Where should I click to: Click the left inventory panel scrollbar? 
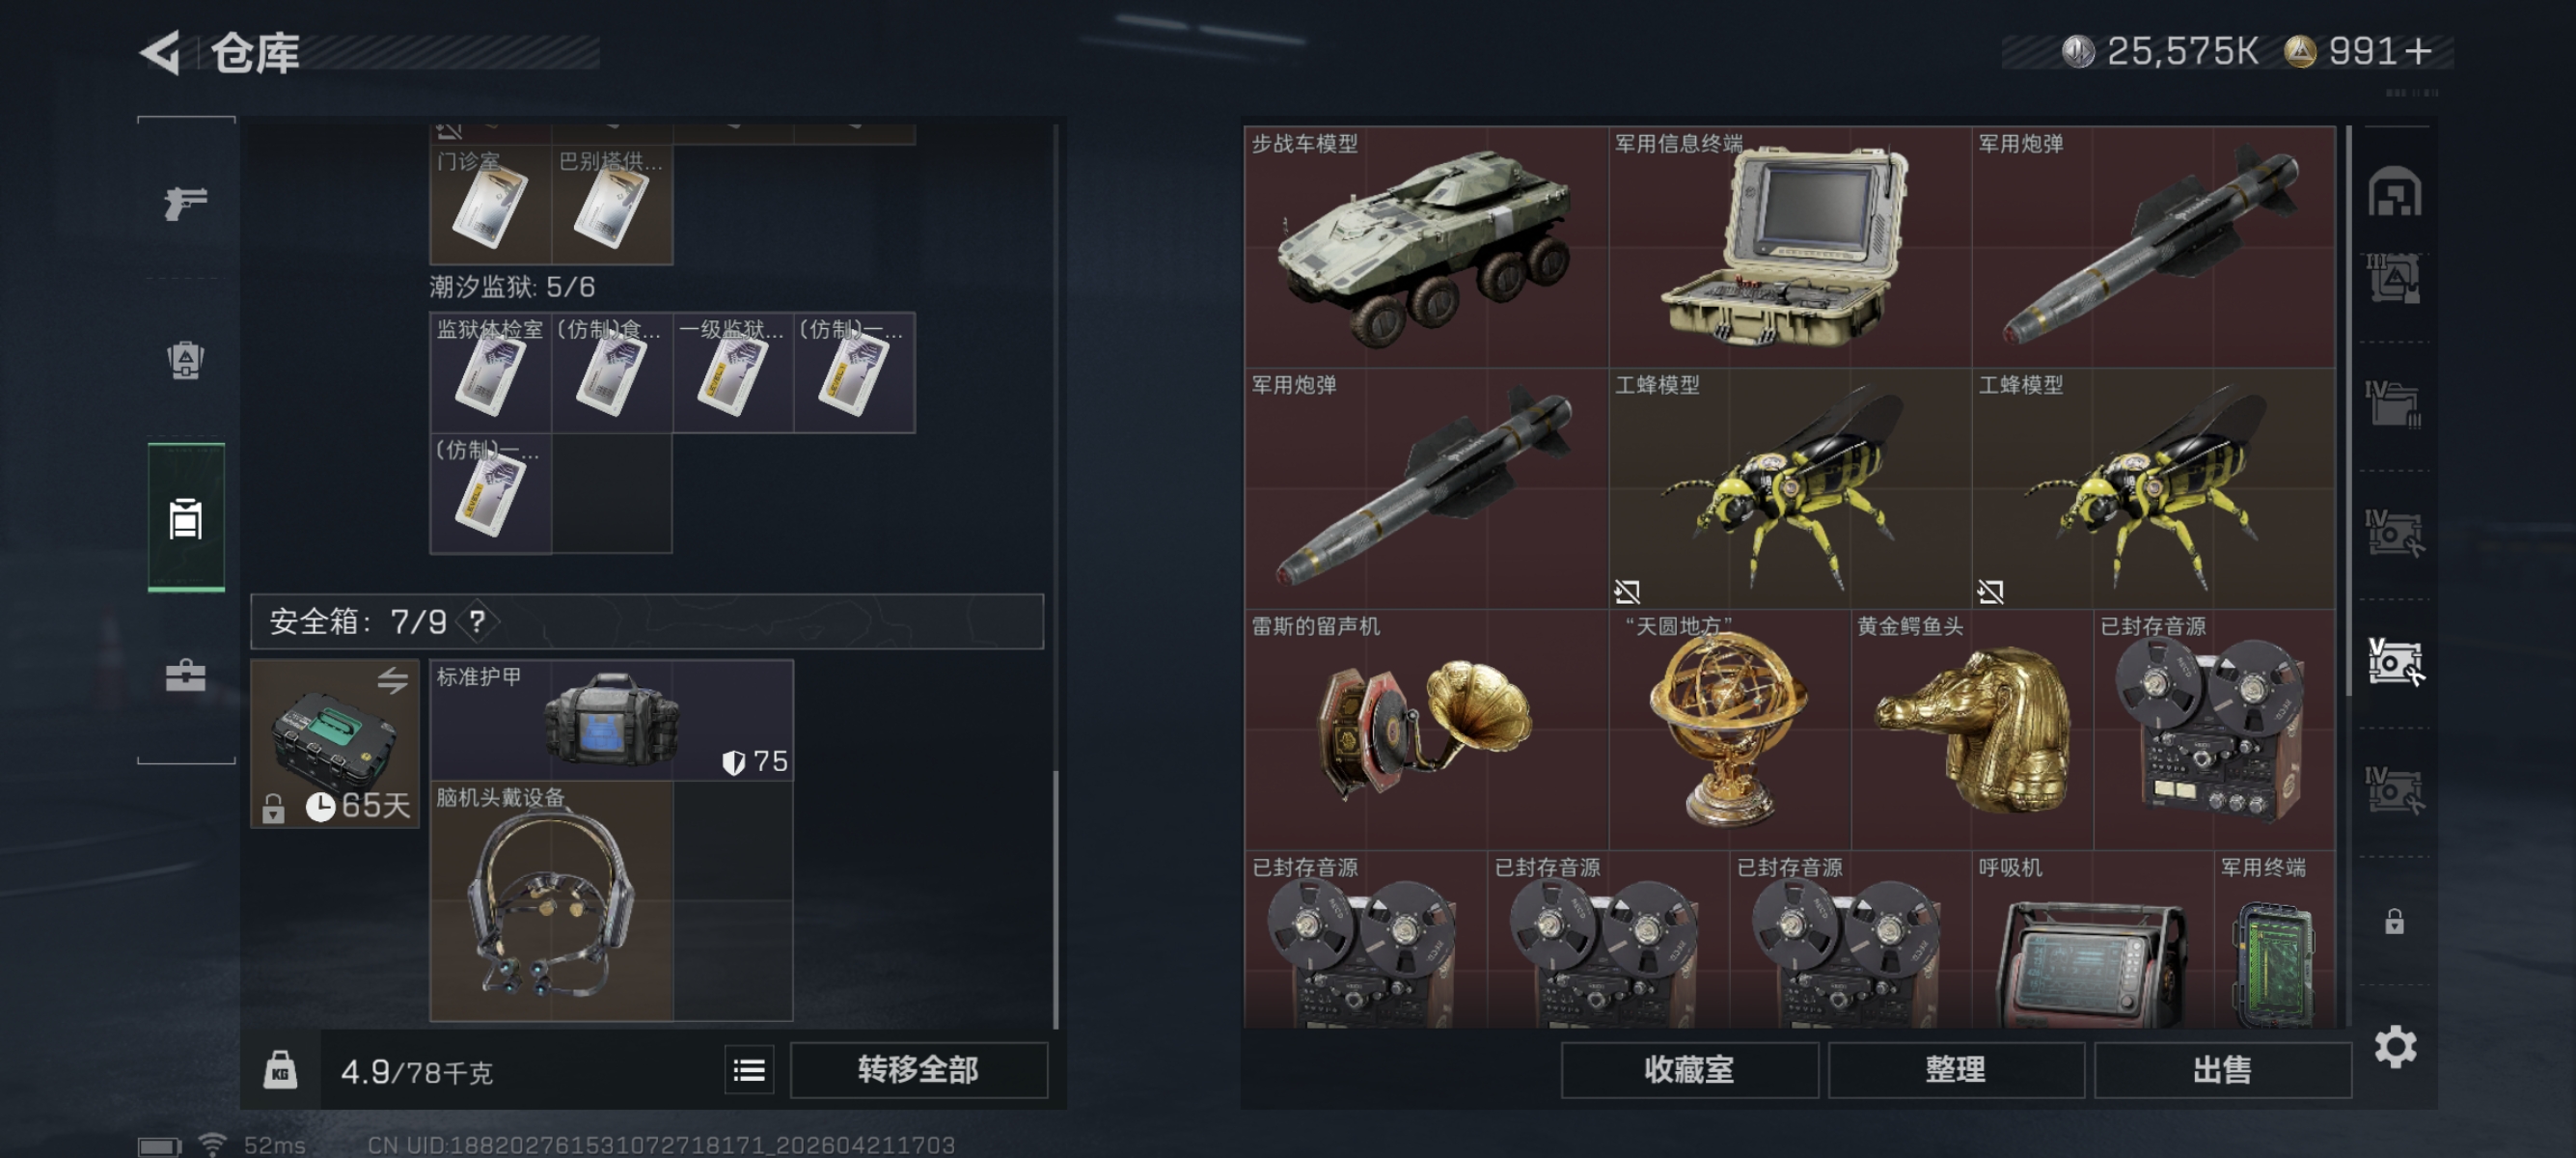coord(1056,575)
